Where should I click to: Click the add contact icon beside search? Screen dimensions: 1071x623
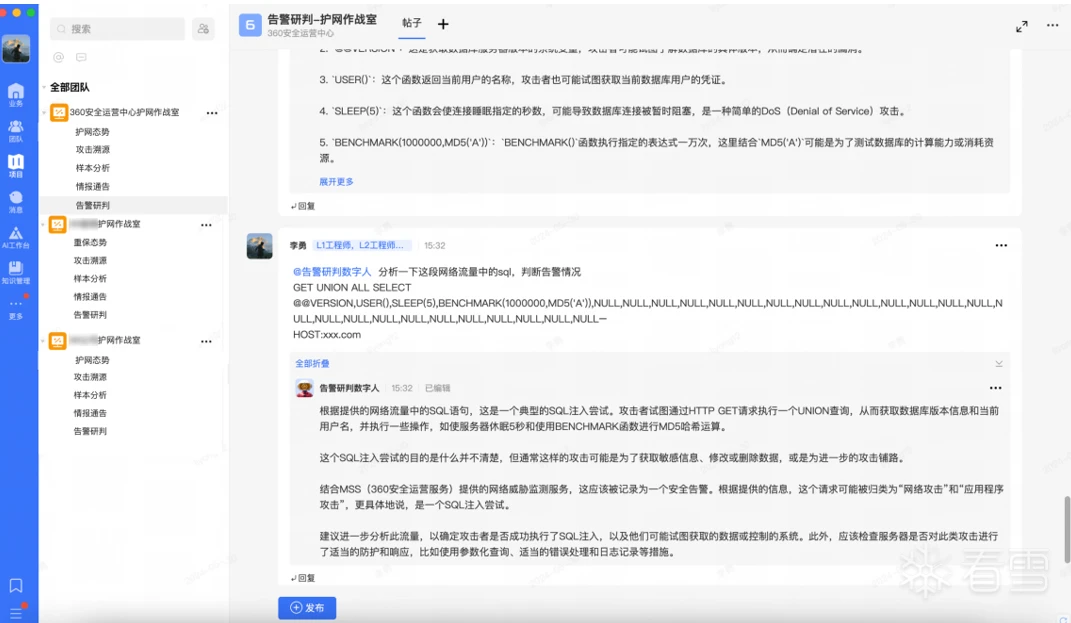point(203,29)
